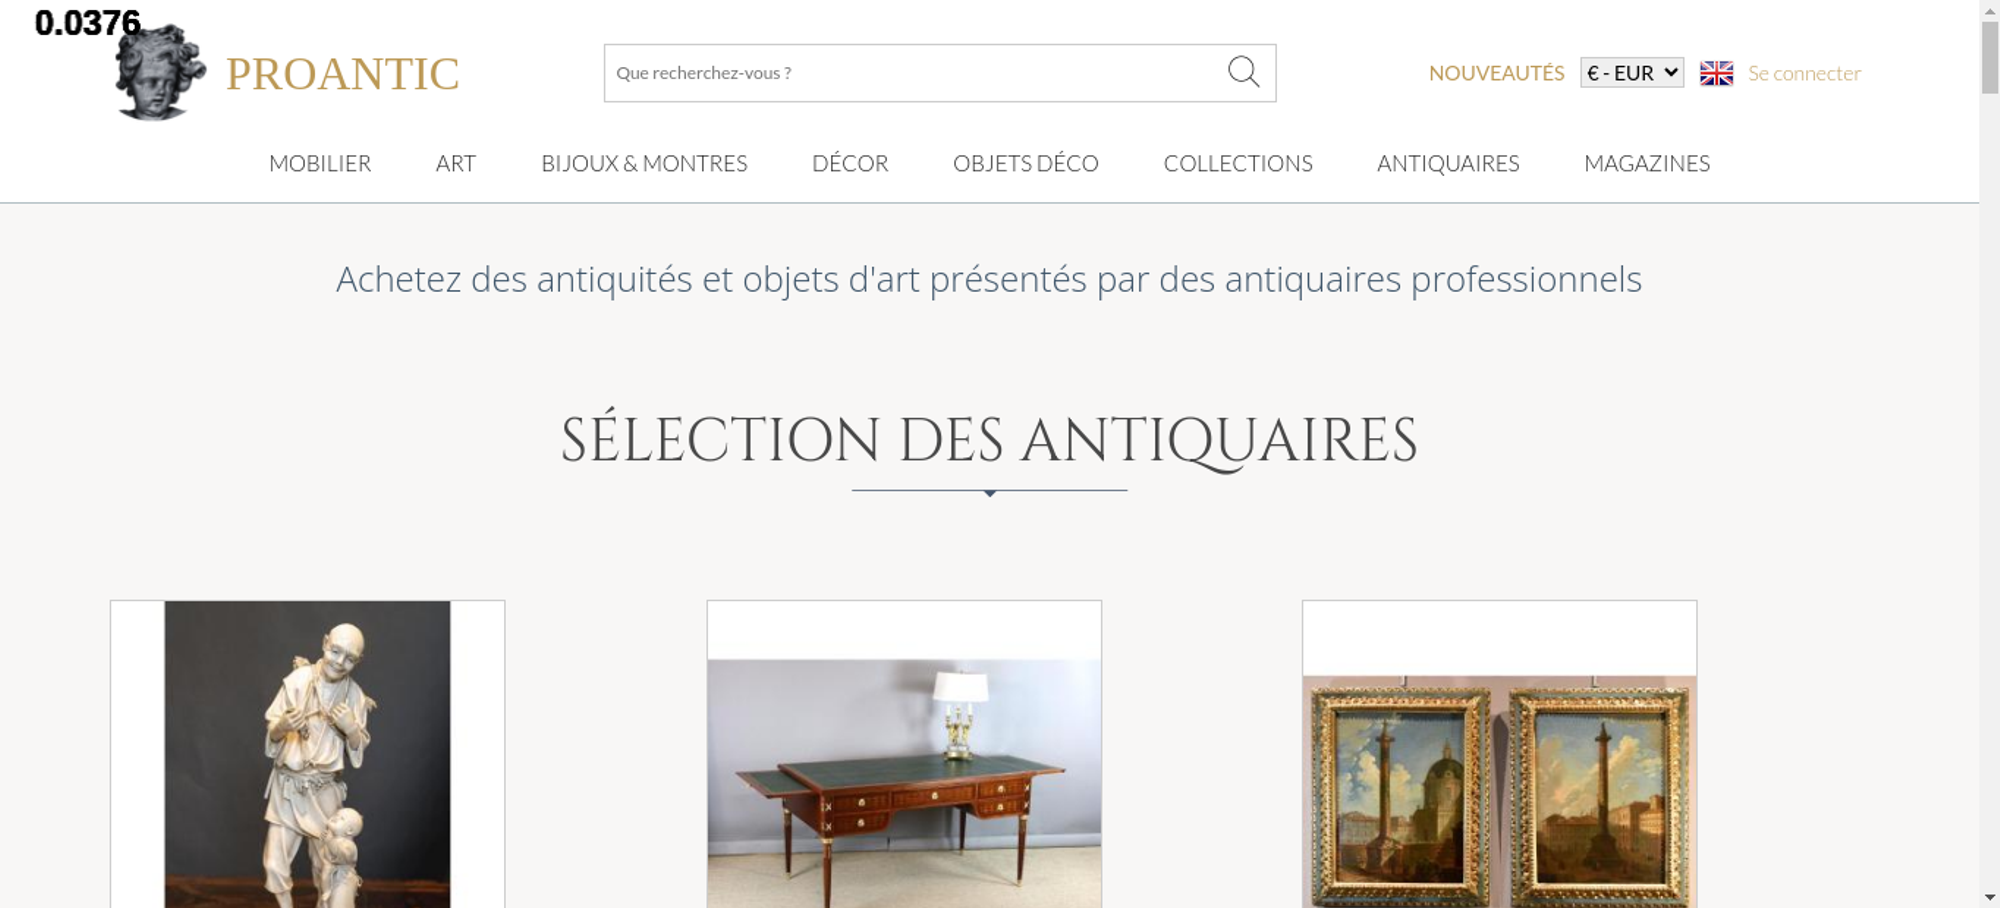This screenshot has width=2000, height=908.
Task: Open the ART menu
Action: (x=456, y=163)
